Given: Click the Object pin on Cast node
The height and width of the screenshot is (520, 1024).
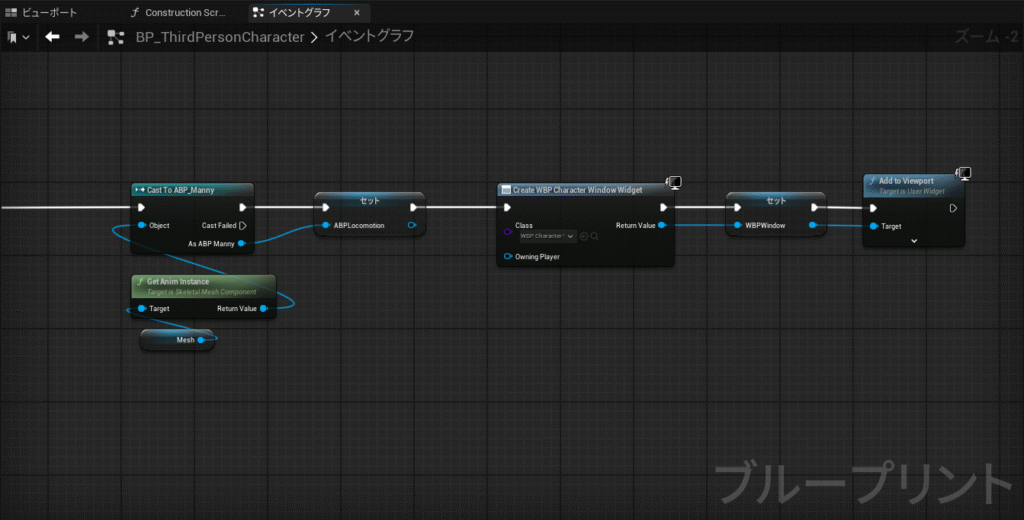Looking at the screenshot, I should 142,225.
